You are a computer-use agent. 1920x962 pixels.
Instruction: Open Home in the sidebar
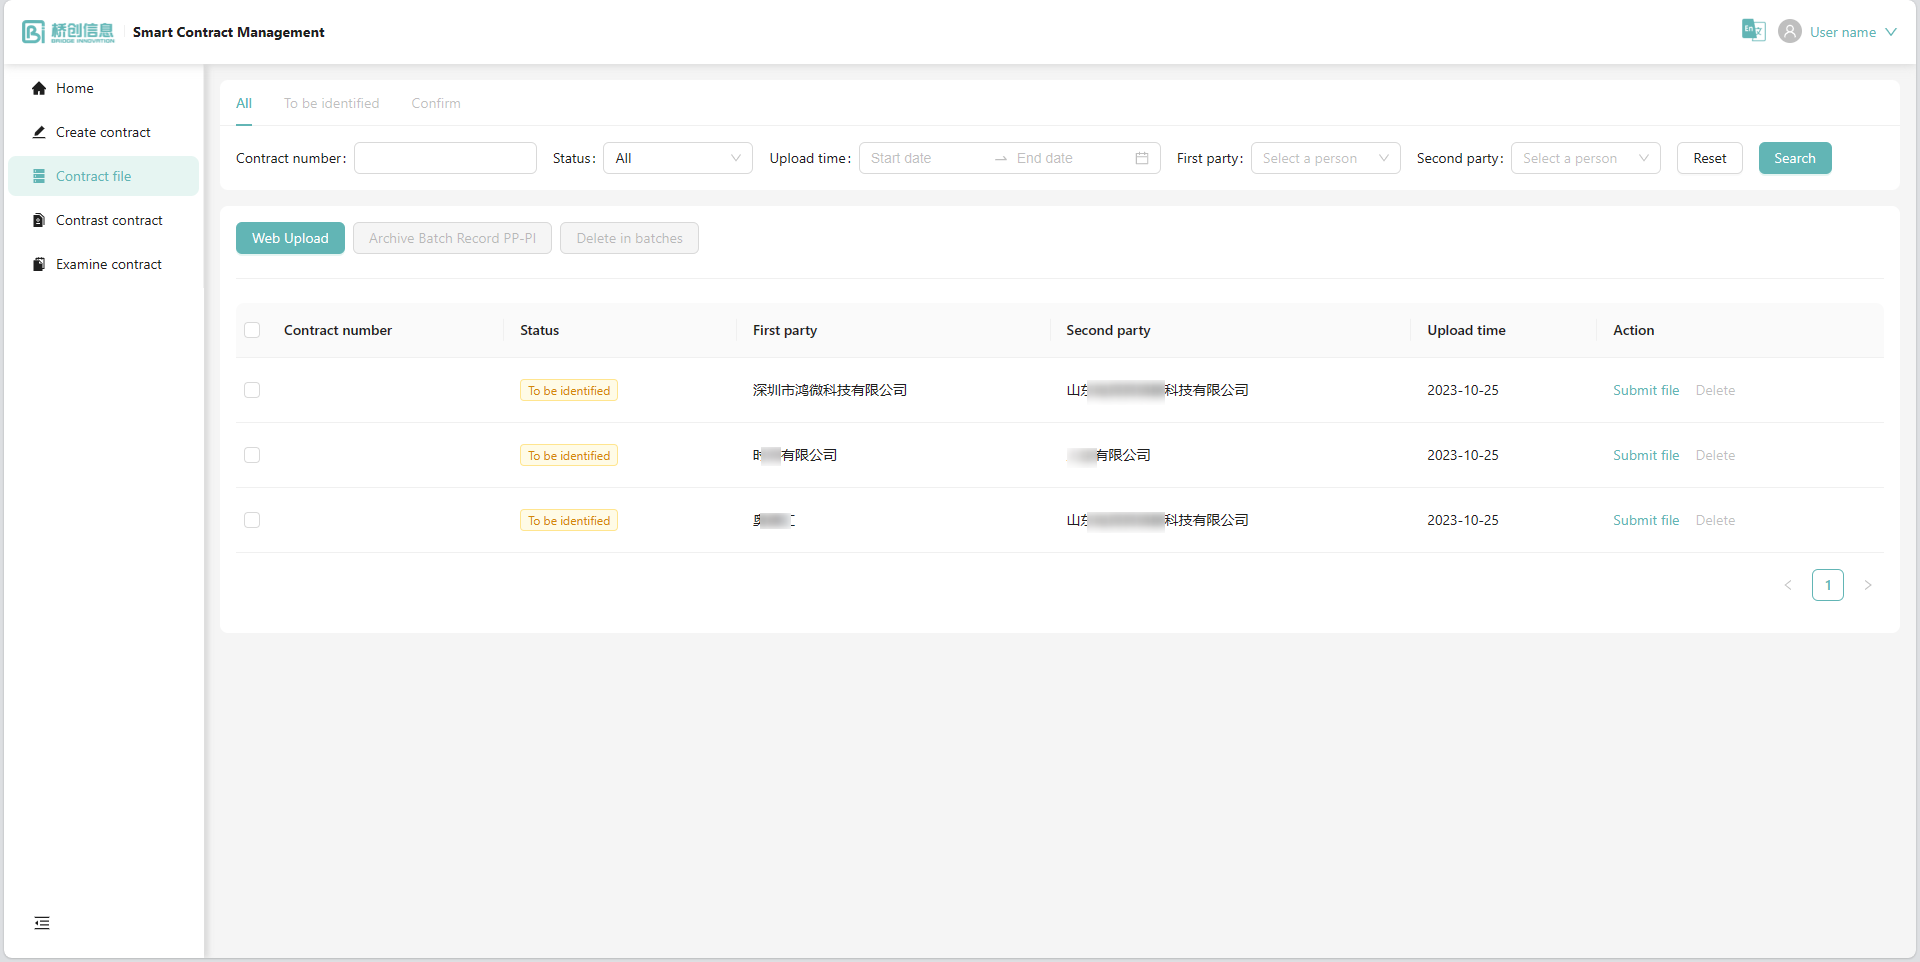pos(103,88)
